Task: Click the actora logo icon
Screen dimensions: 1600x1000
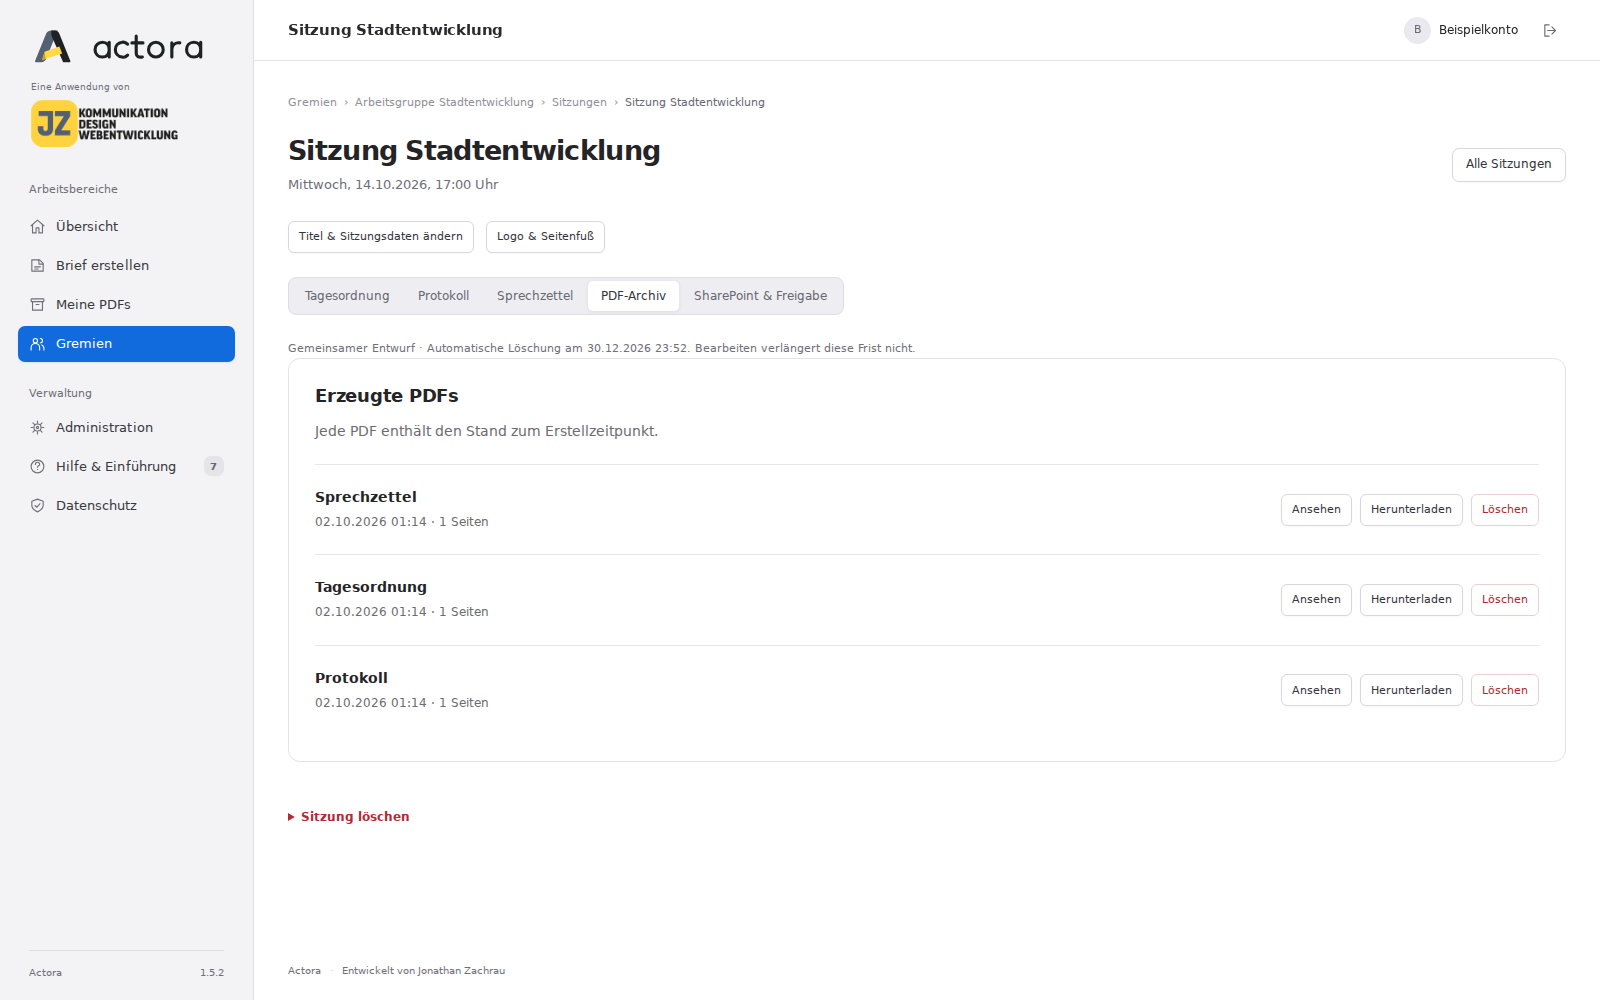Action: (53, 46)
